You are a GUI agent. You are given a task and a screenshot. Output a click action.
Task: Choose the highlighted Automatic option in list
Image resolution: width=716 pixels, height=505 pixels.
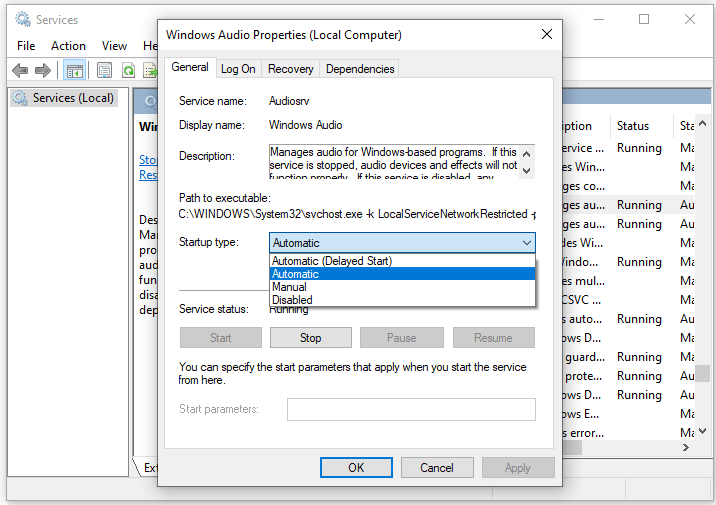402,274
